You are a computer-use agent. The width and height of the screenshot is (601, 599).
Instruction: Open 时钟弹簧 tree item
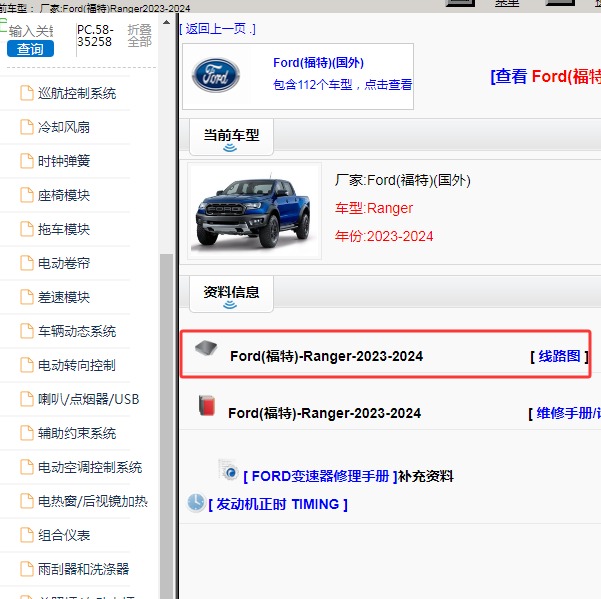(64, 161)
